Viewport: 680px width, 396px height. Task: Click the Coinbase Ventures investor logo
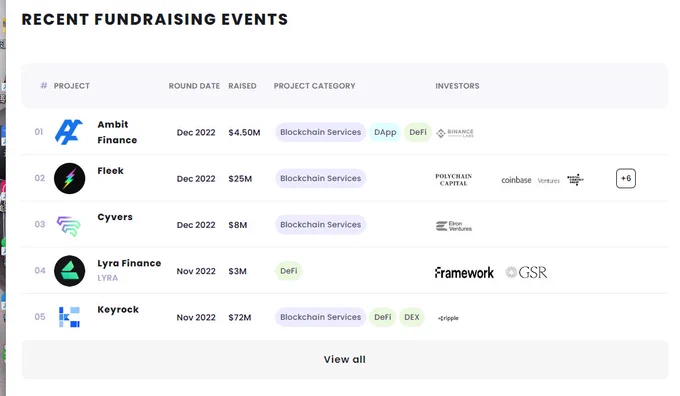pyautogui.click(x=530, y=180)
